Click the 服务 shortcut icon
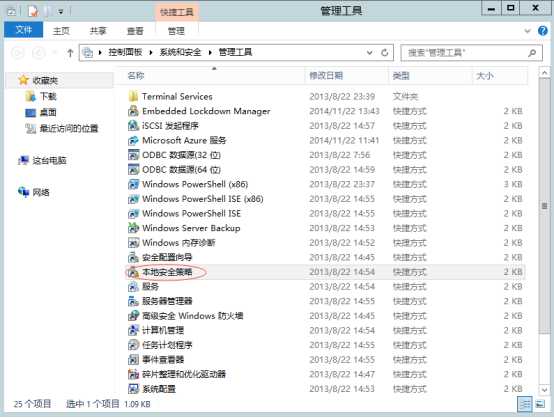This screenshot has height=418, width=554. pyautogui.click(x=133, y=287)
